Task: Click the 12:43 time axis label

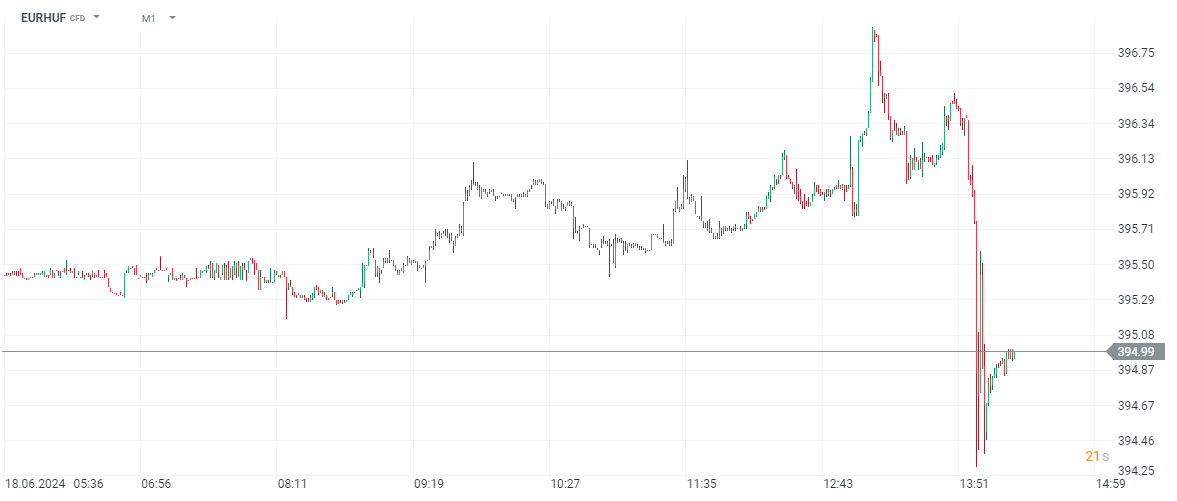Action: tap(838, 484)
